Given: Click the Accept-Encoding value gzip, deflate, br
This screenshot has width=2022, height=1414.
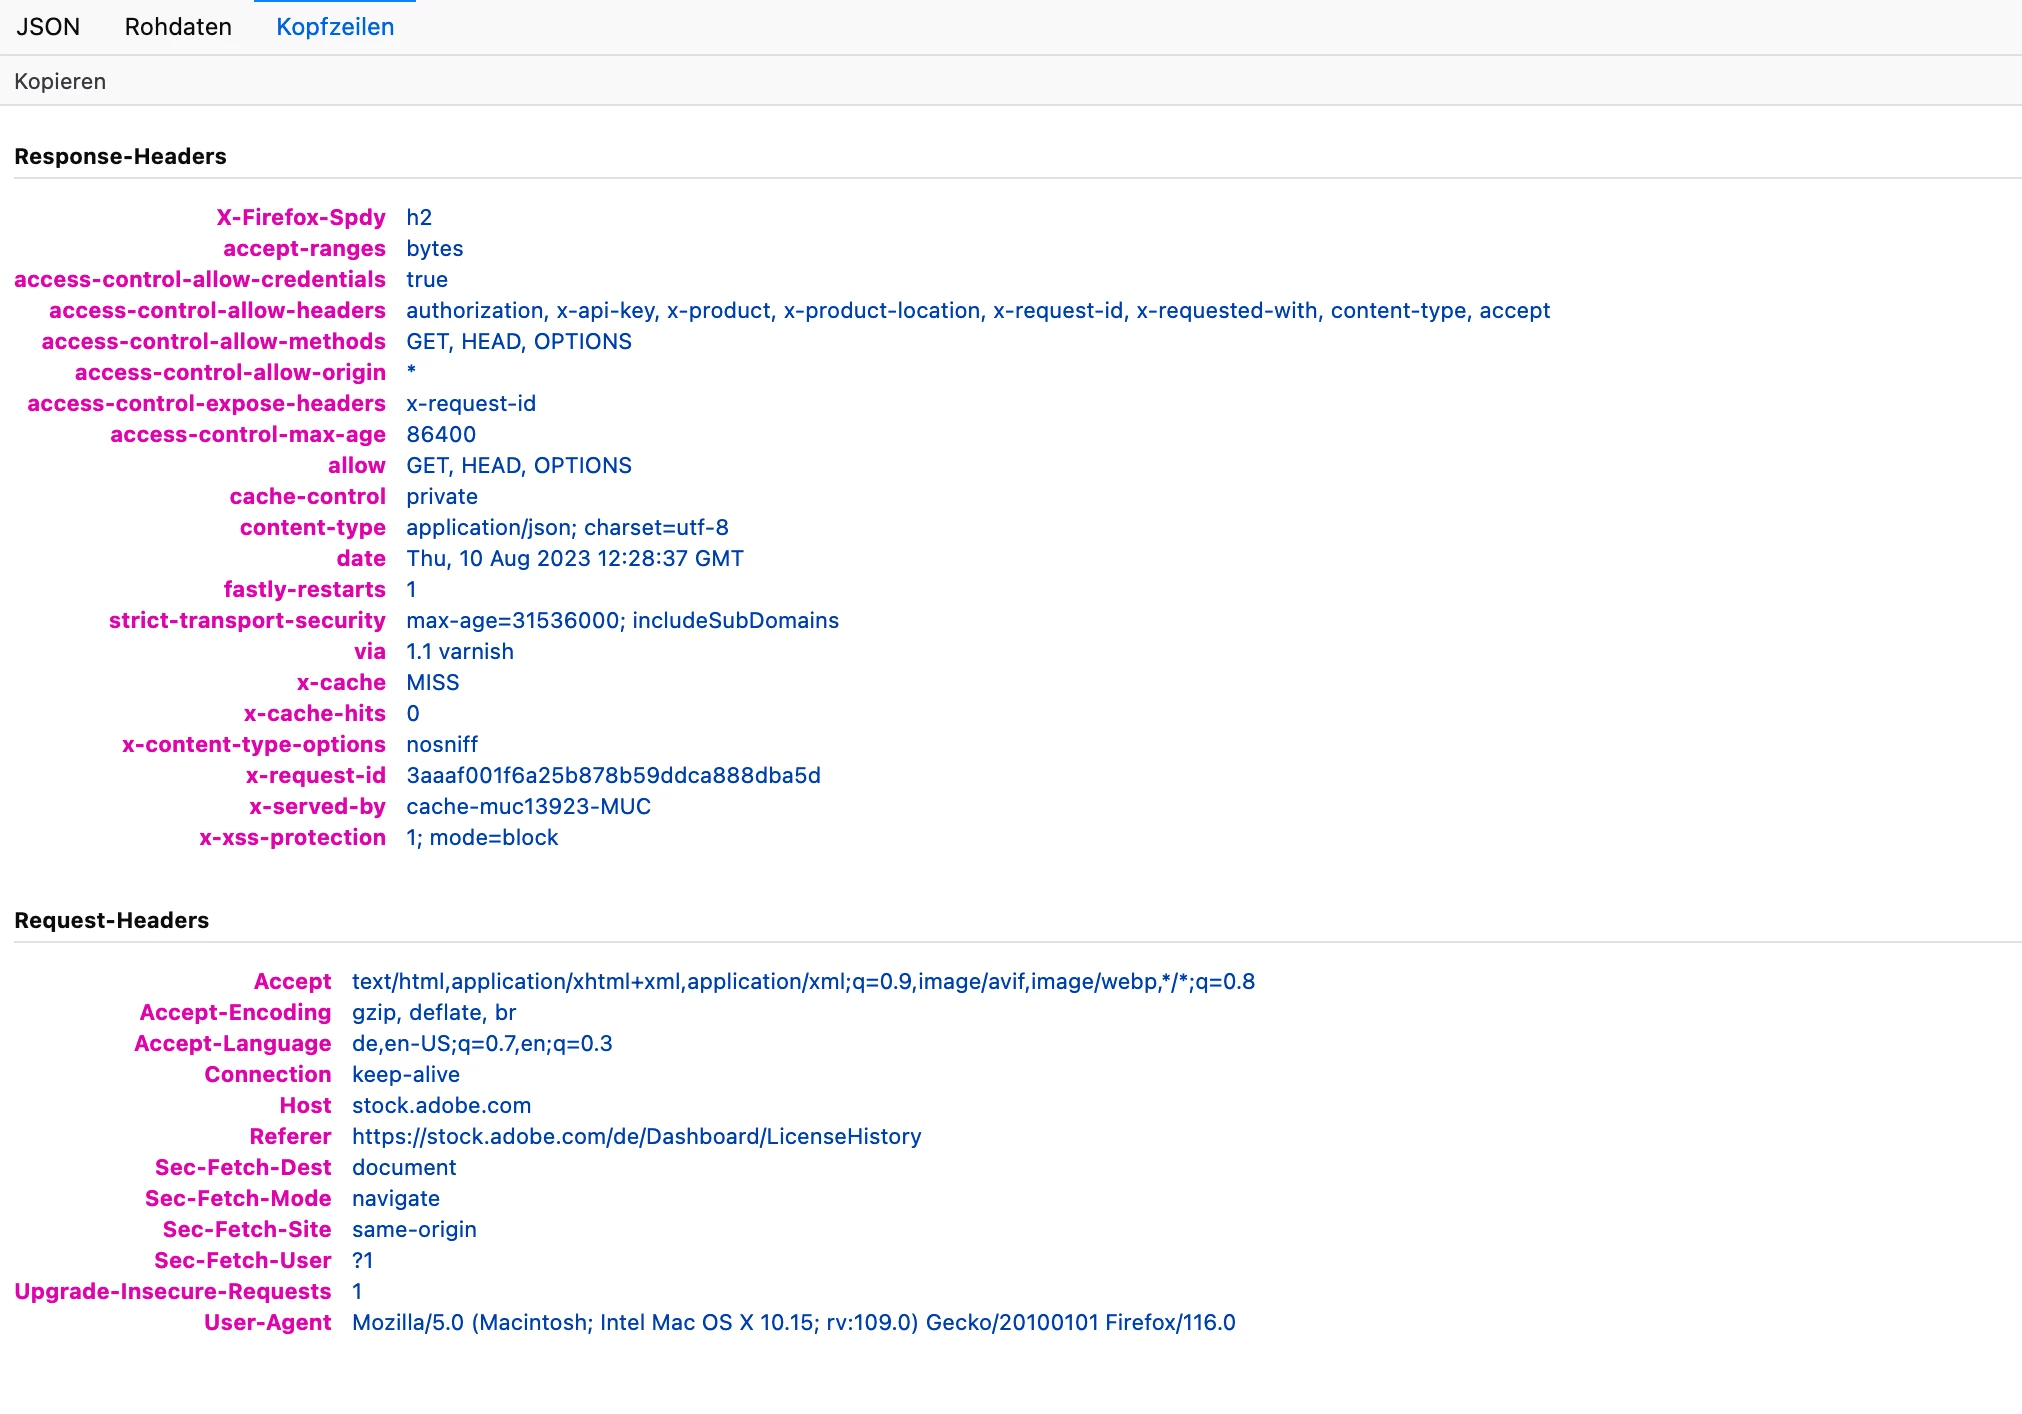Looking at the screenshot, I should pyautogui.click(x=433, y=1012).
